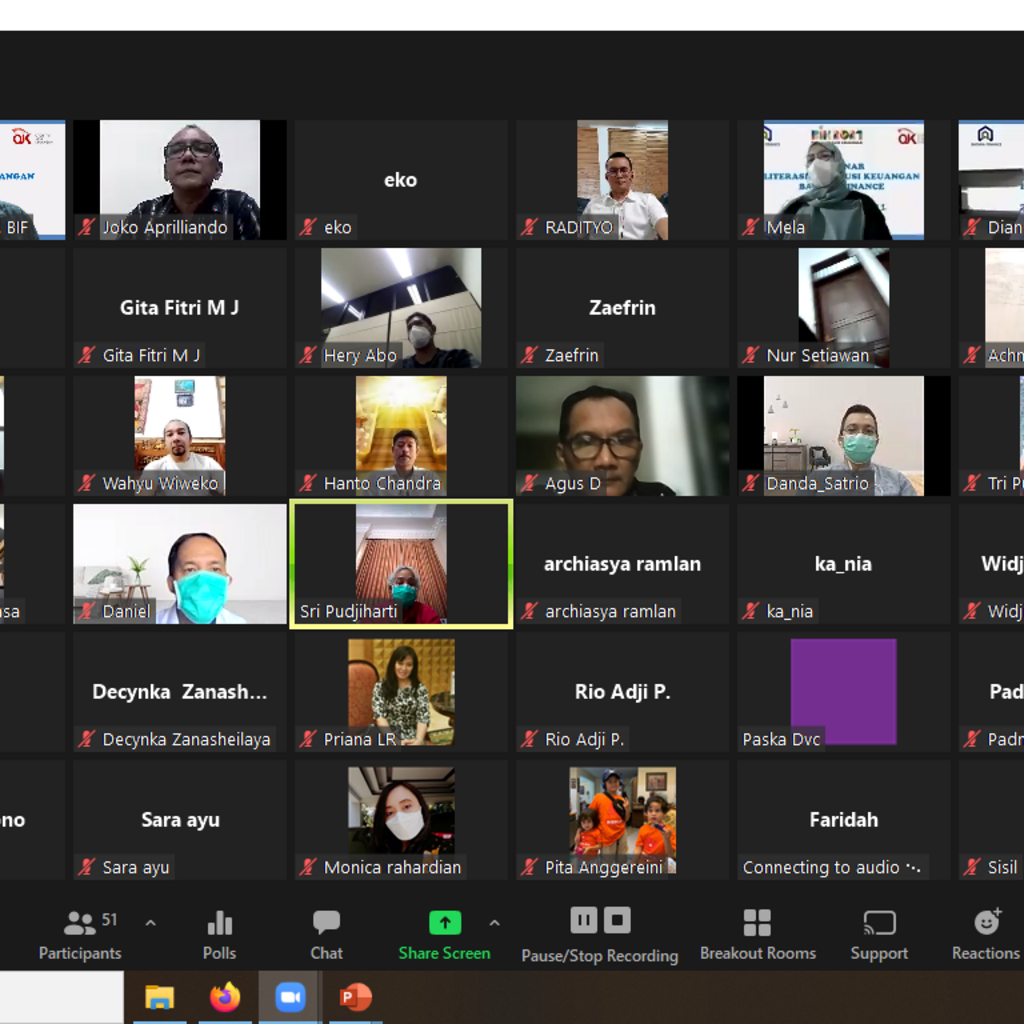Expand the arrow beside Participants
The height and width of the screenshot is (1024, 1024).
(151, 923)
